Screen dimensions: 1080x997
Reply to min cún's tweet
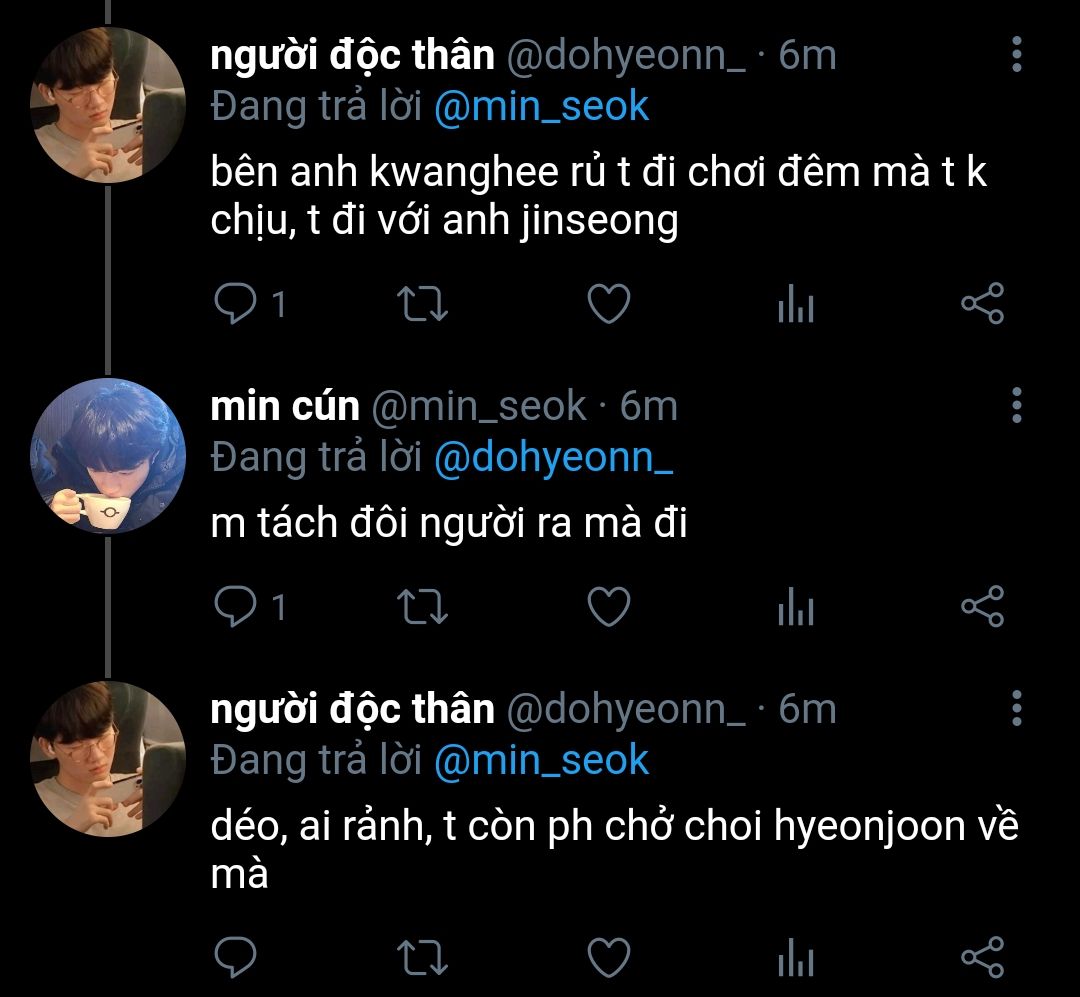[236, 607]
